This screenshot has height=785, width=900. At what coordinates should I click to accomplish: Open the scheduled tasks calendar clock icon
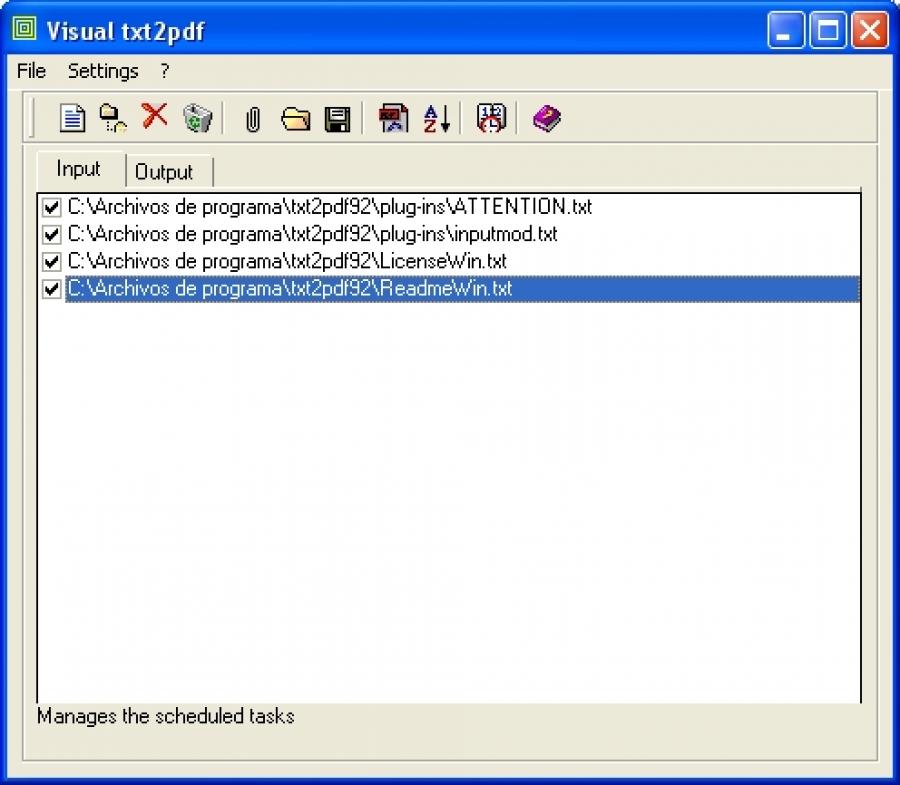[x=491, y=118]
